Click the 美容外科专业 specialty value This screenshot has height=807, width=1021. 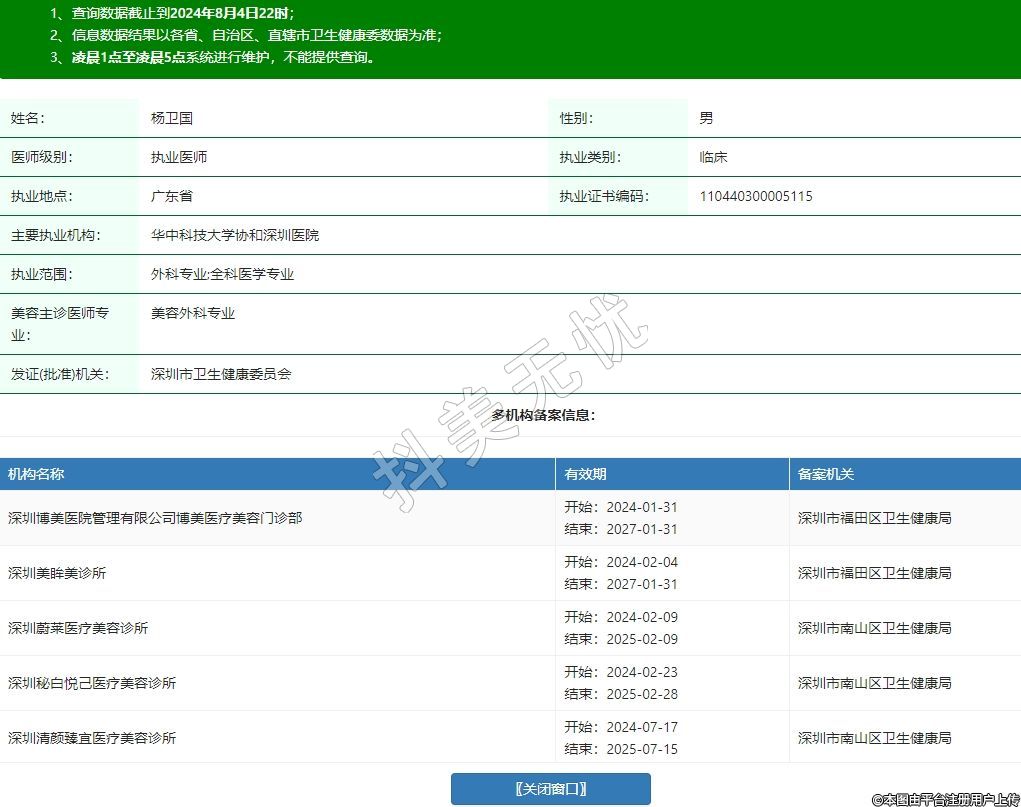click(193, 313)
